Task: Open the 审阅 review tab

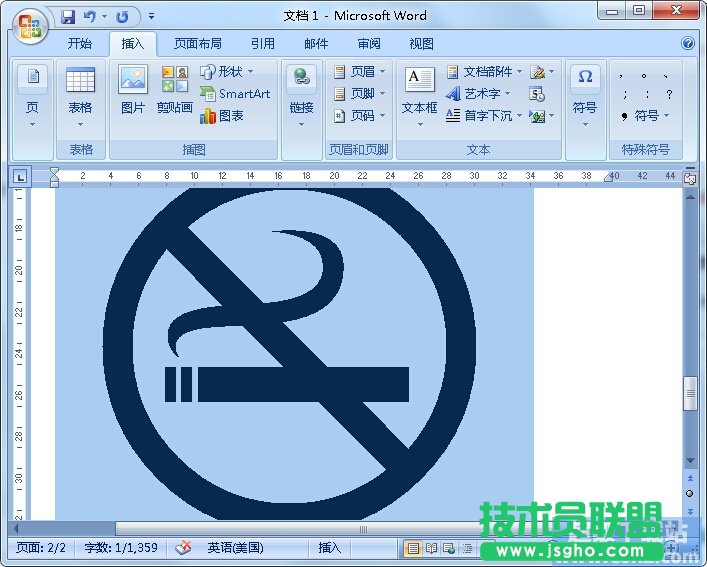Action: pyautogui.click(x=369, y=44)
